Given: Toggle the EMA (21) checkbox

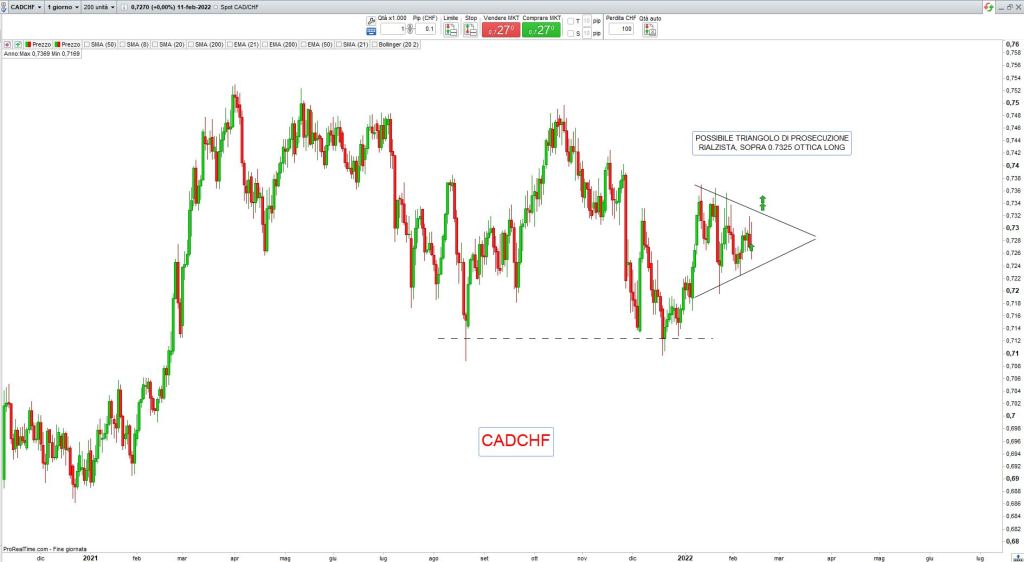Looking at the screenshot, I should coord(230,44).
